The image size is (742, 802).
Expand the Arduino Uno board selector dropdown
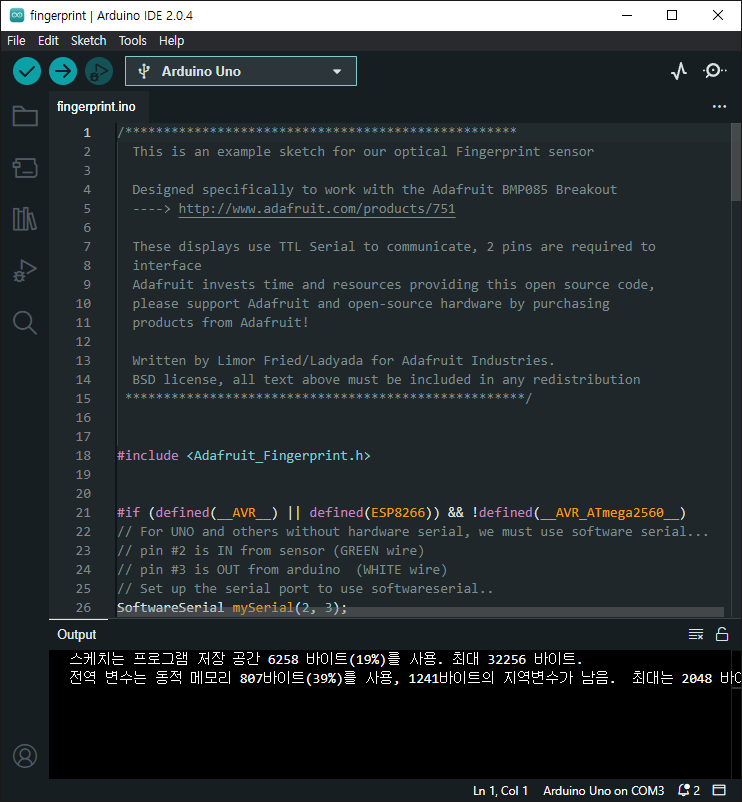tap(241, 71)
